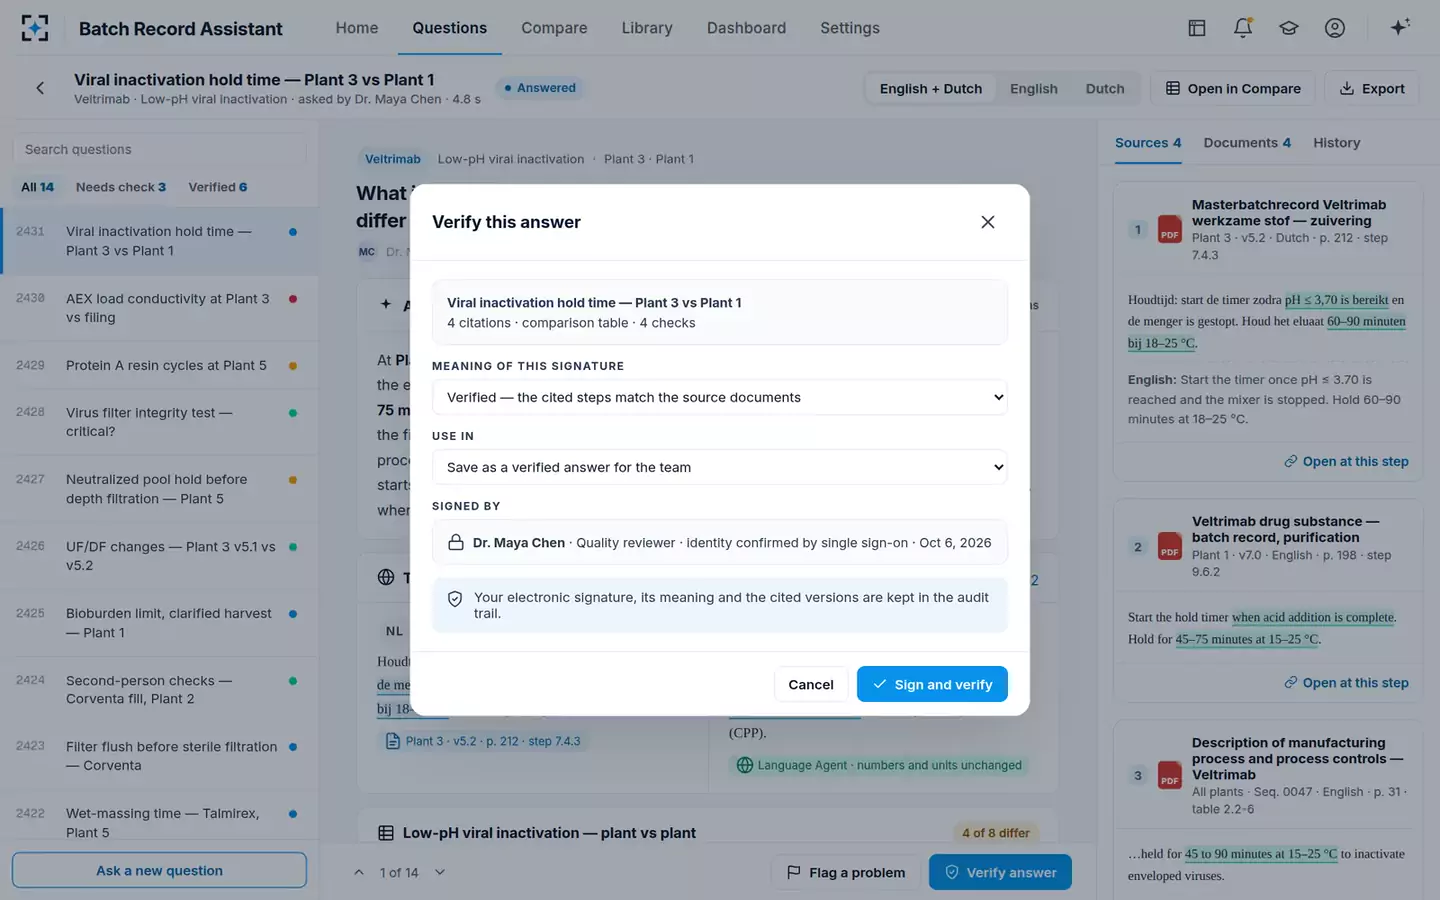Select question 2424 Second-person checks
The image size is (1440, 900).
(160, 690)
